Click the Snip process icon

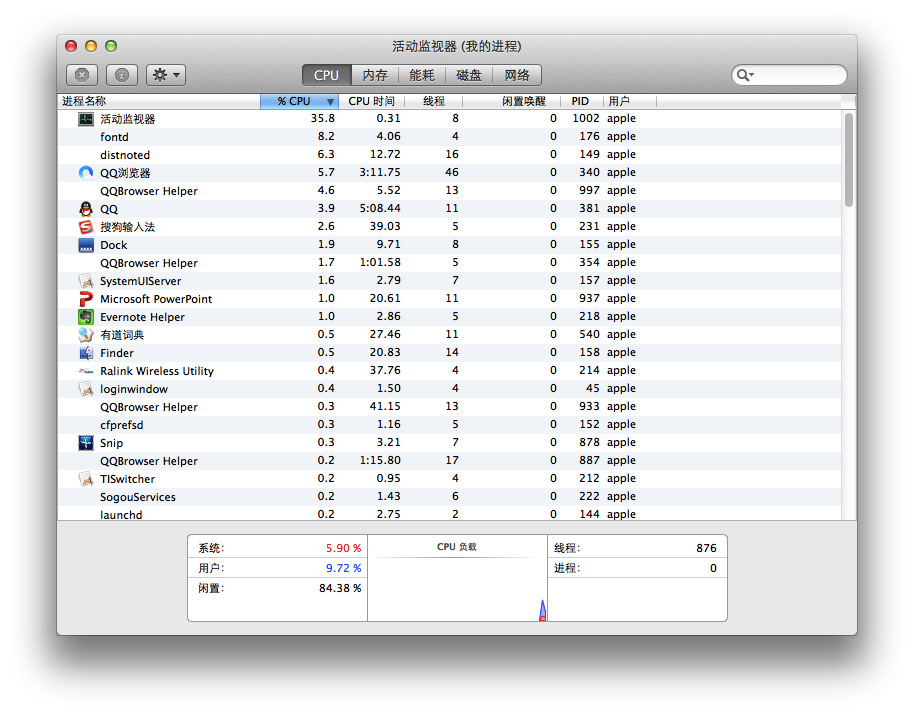tap(86, 443)
